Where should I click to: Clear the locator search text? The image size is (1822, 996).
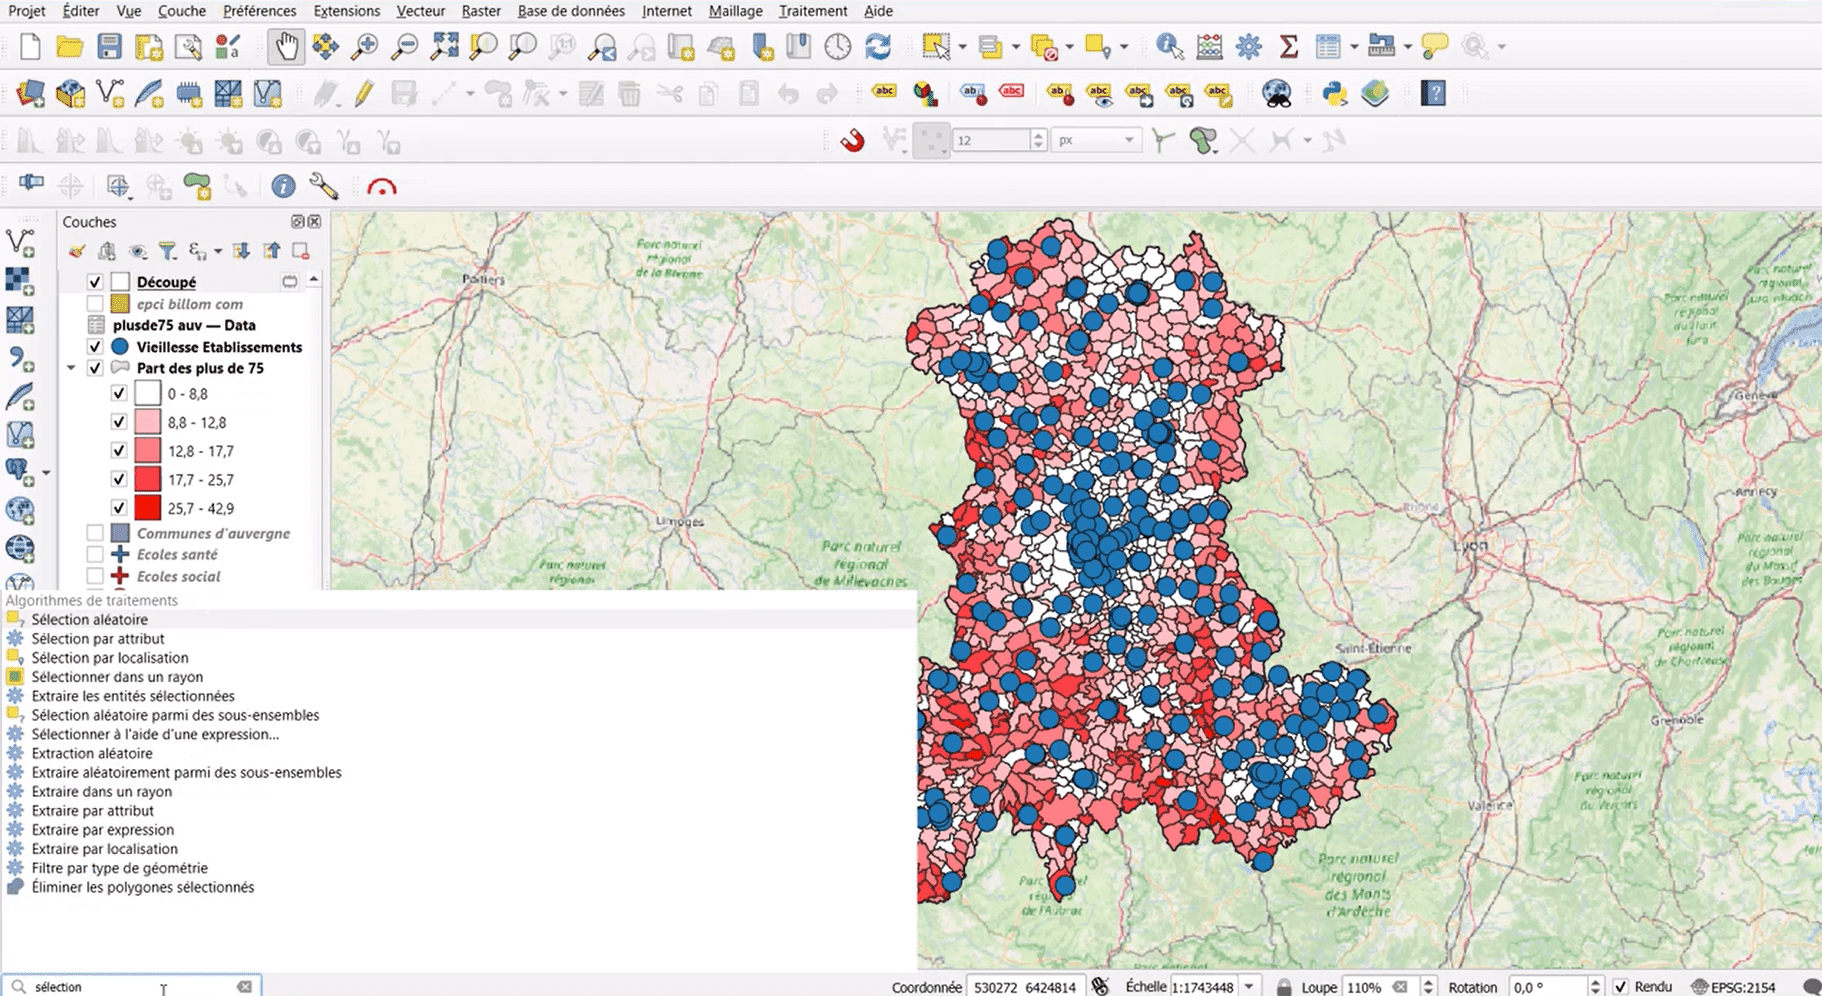[x=245, y=987]
